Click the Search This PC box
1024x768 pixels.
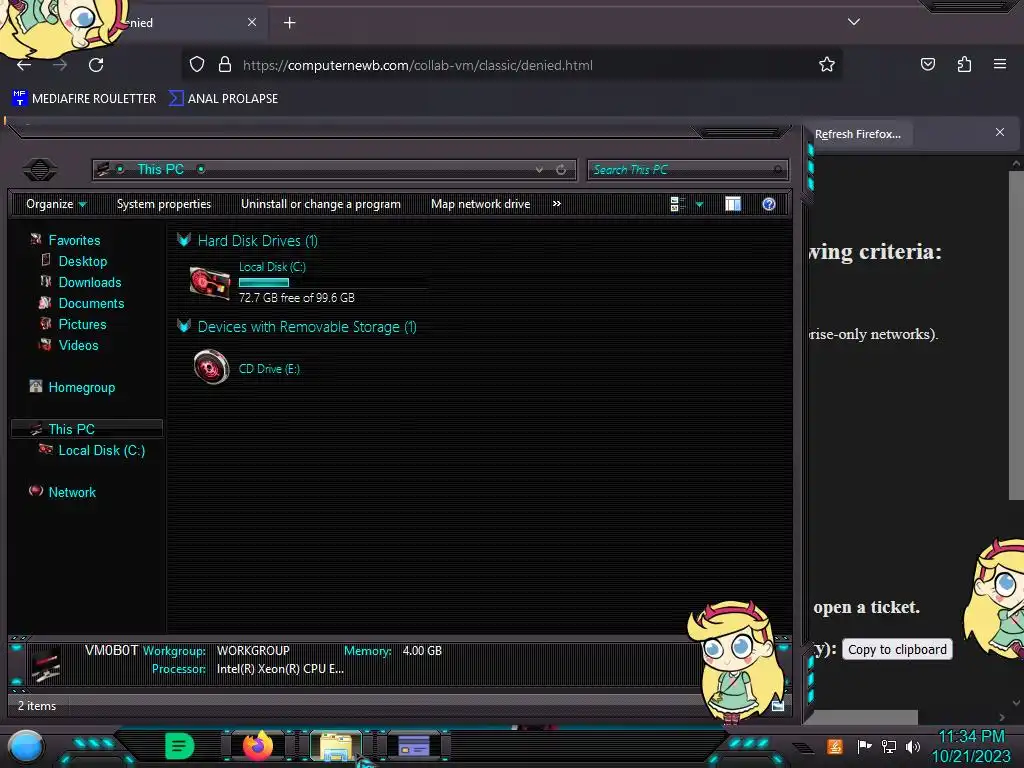coord(687,170)
